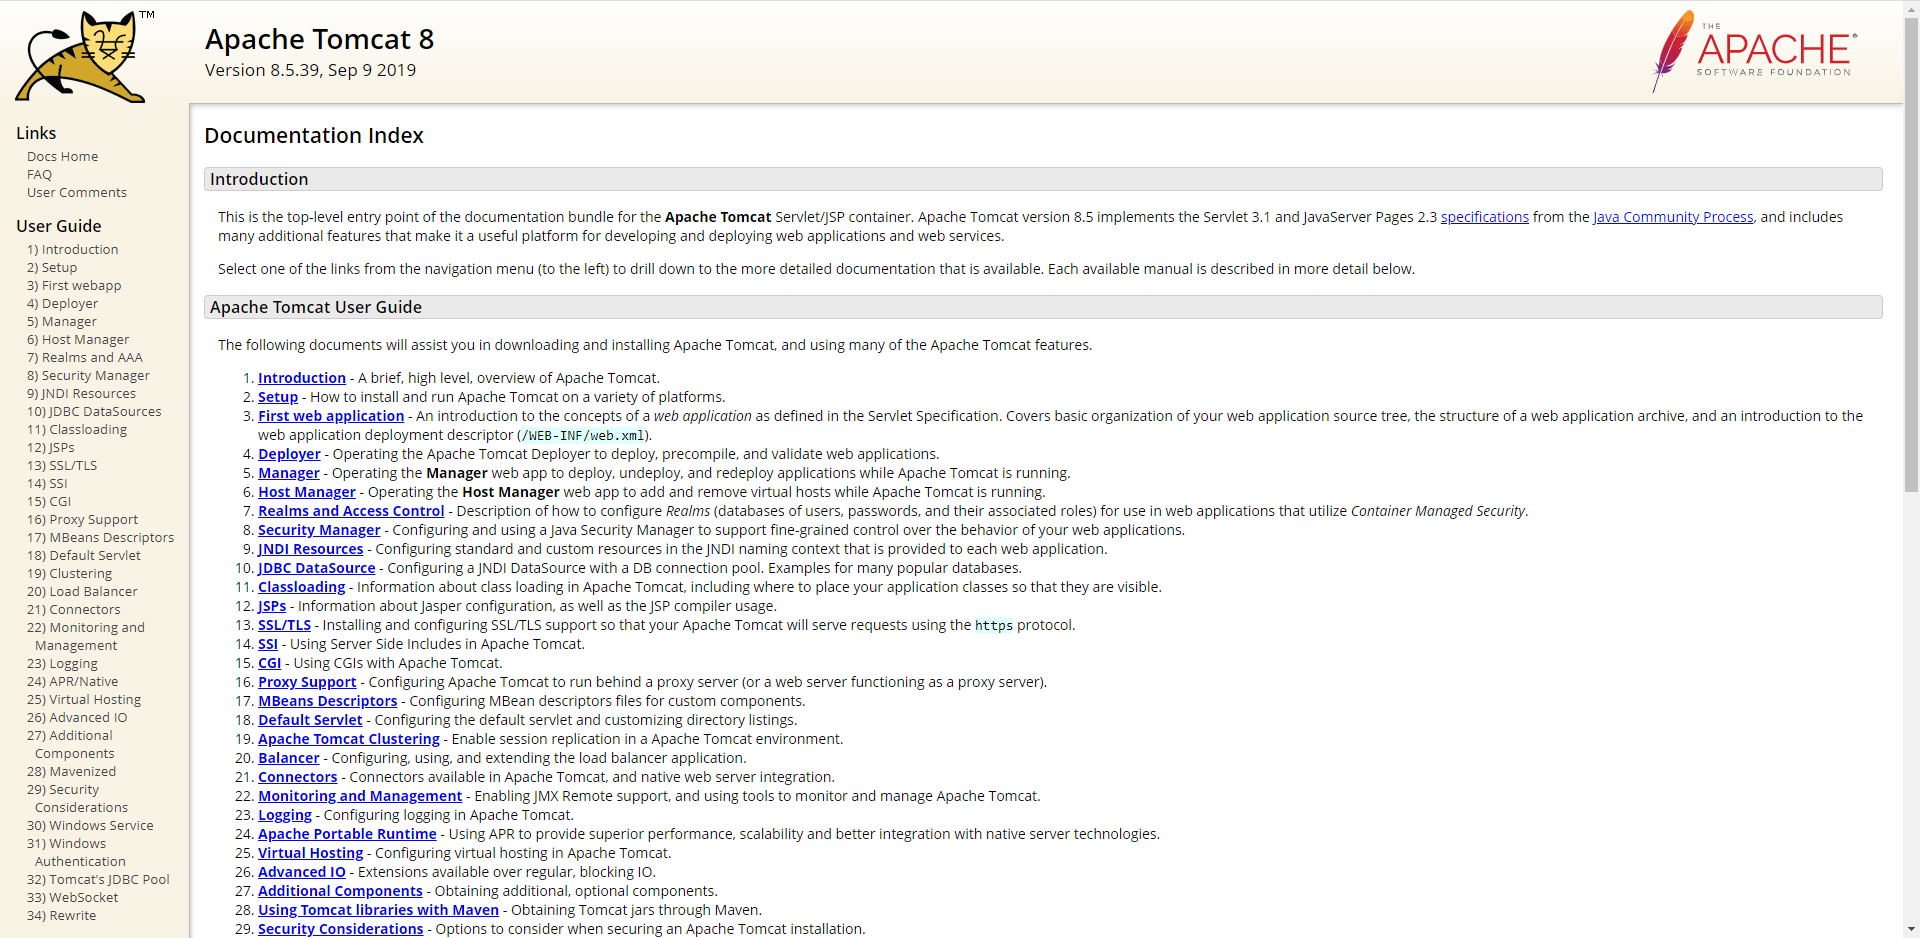Open Apache Tomcat Clustering link

click(x=349, y=739)
